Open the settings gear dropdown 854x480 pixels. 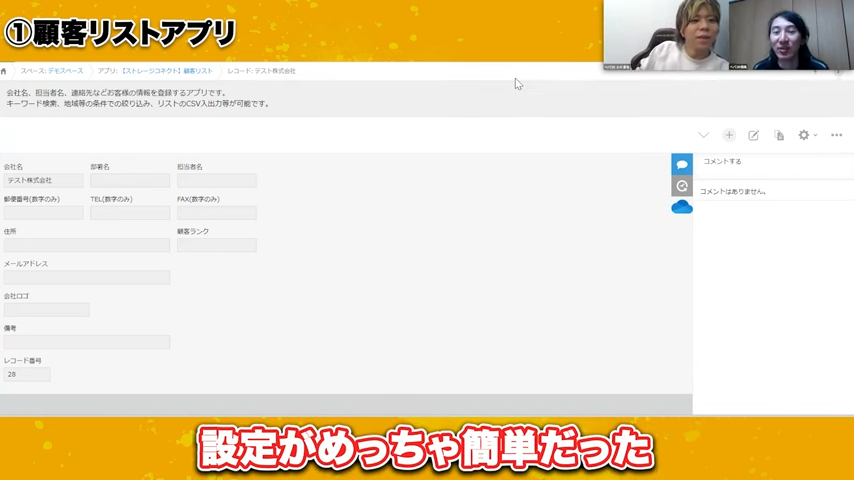[x=807, y=135]
